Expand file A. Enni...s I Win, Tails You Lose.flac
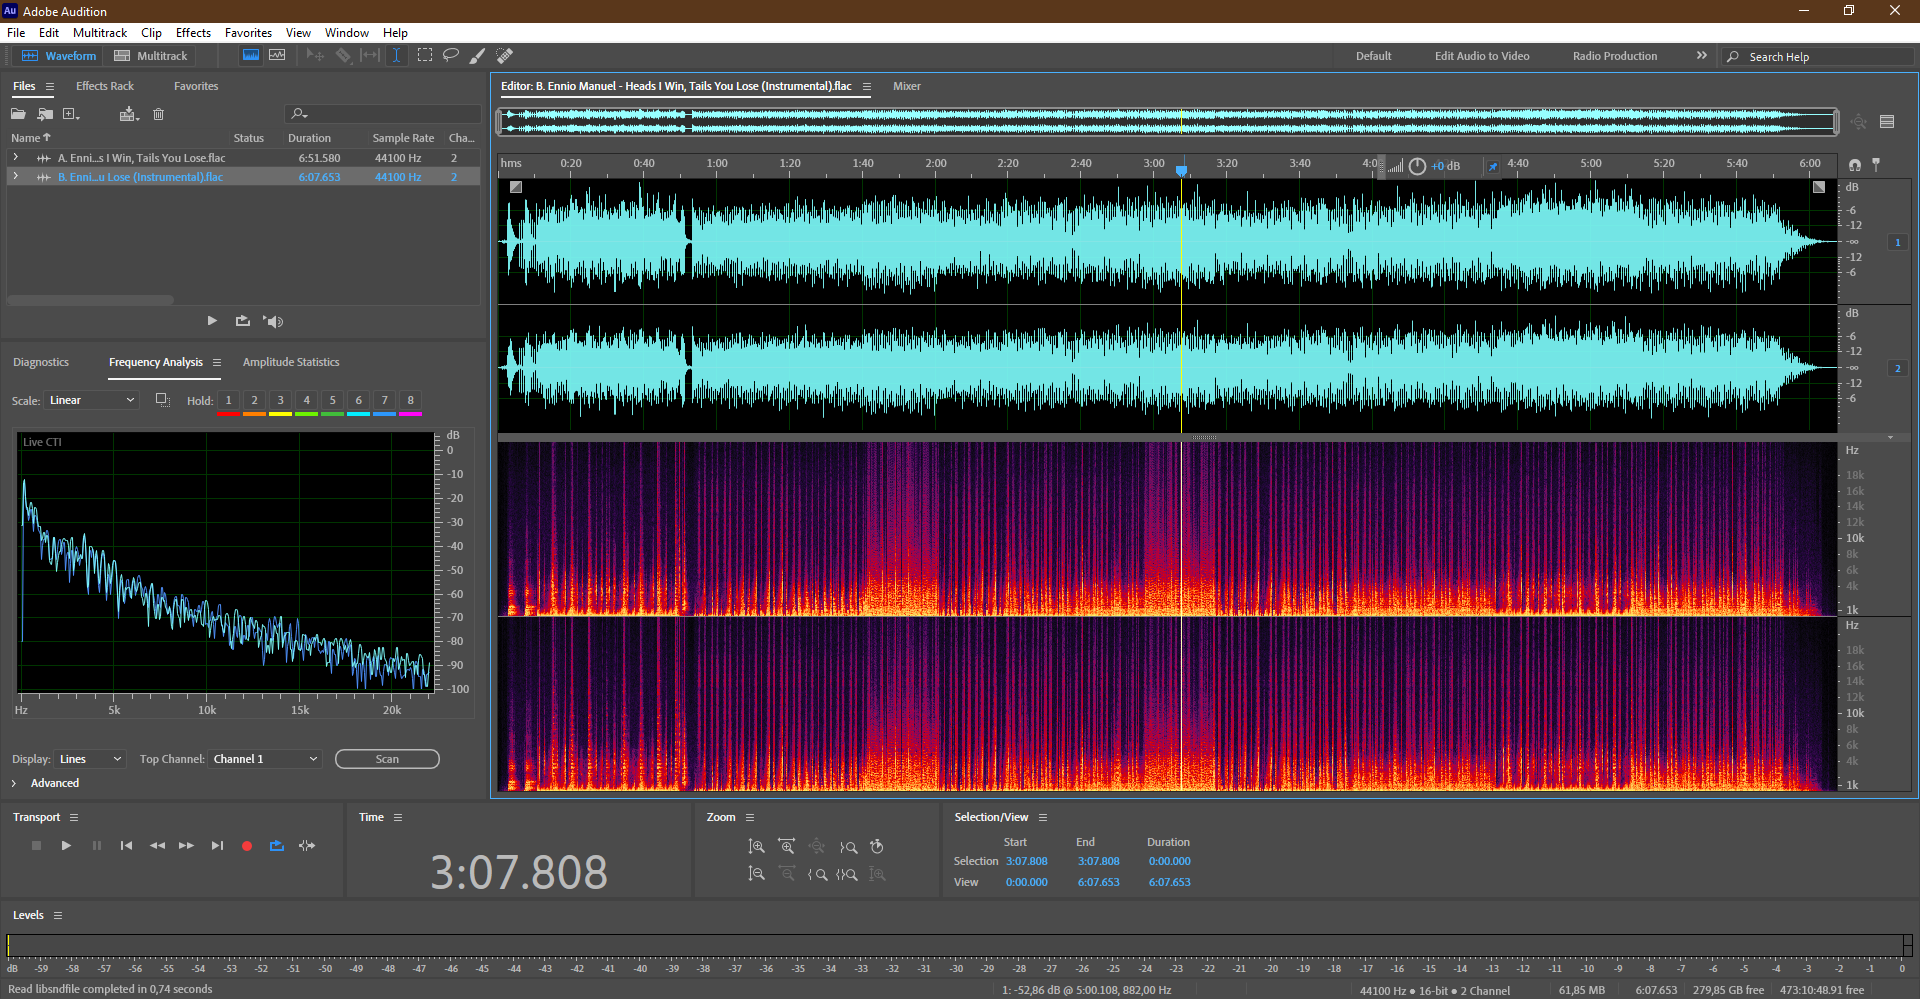Viewport: 1920px width, 999px height. click(15, 158)
